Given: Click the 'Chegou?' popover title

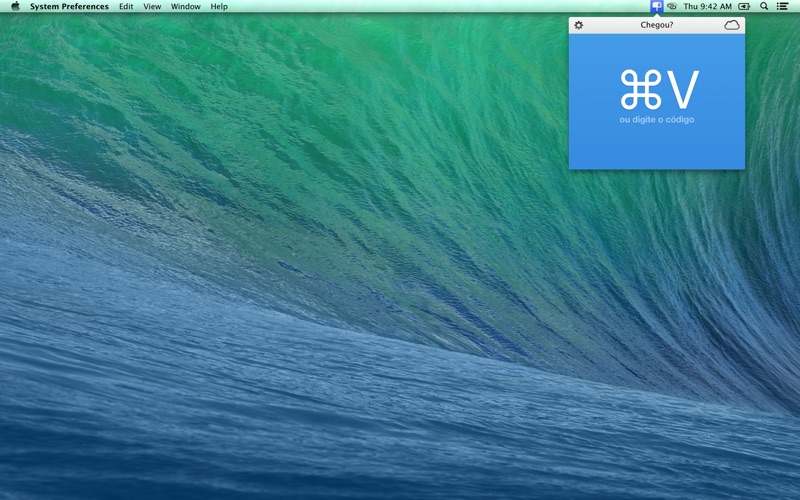Looking at the screenshot, I should click(x=657, y=25).
